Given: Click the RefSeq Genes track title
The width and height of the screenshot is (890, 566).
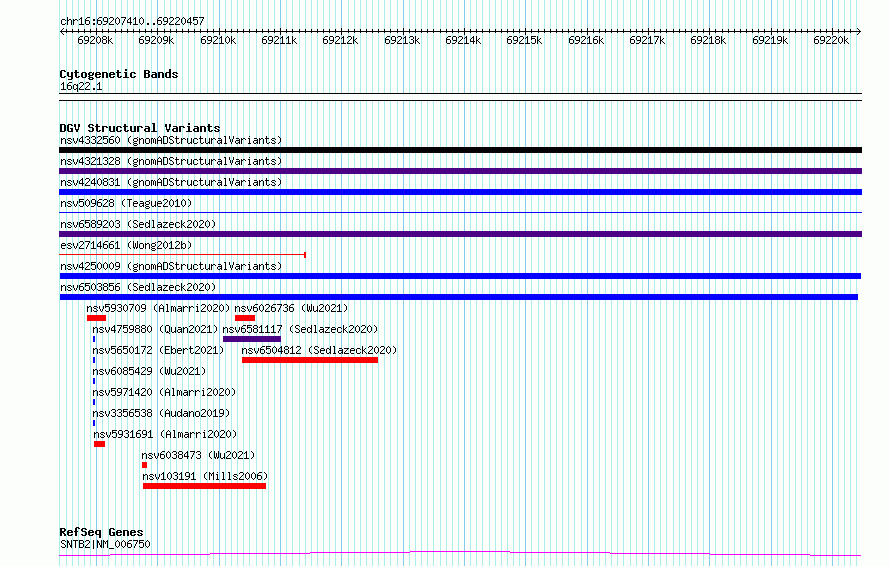Looking at the screenshot, I should 101,532.
